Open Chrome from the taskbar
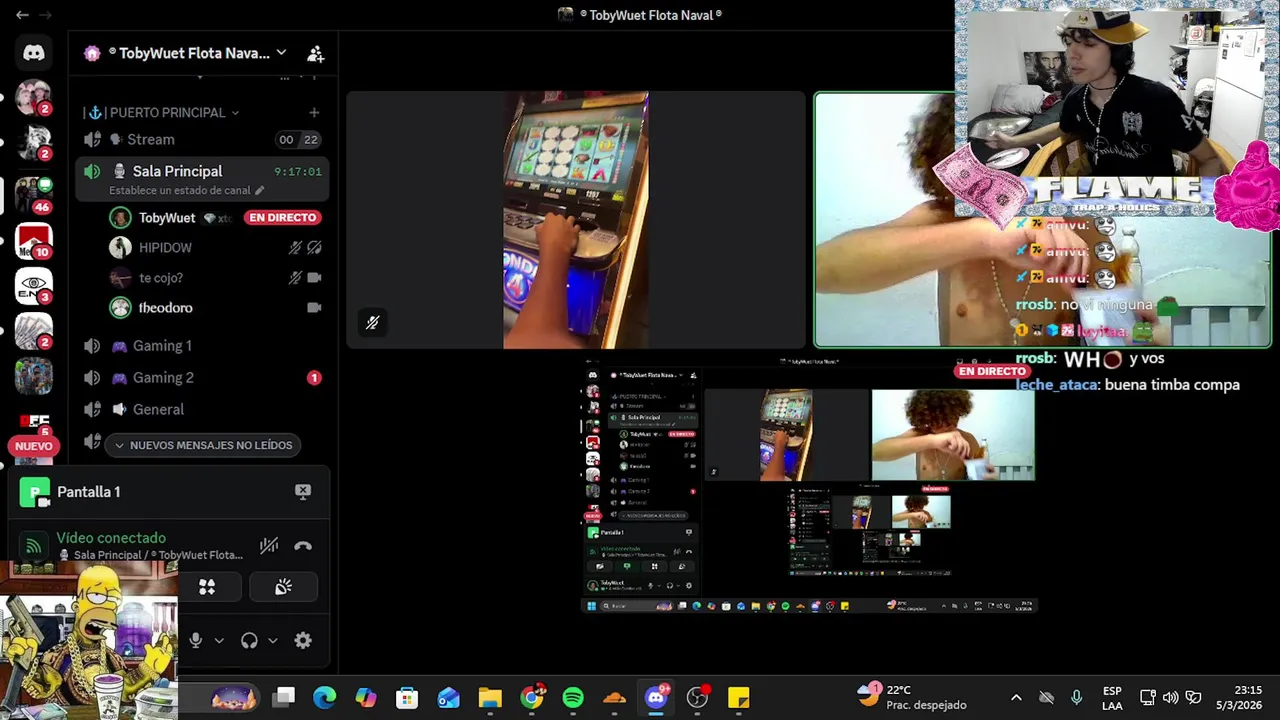1280x720 pixels. click(x=532, y=697)
